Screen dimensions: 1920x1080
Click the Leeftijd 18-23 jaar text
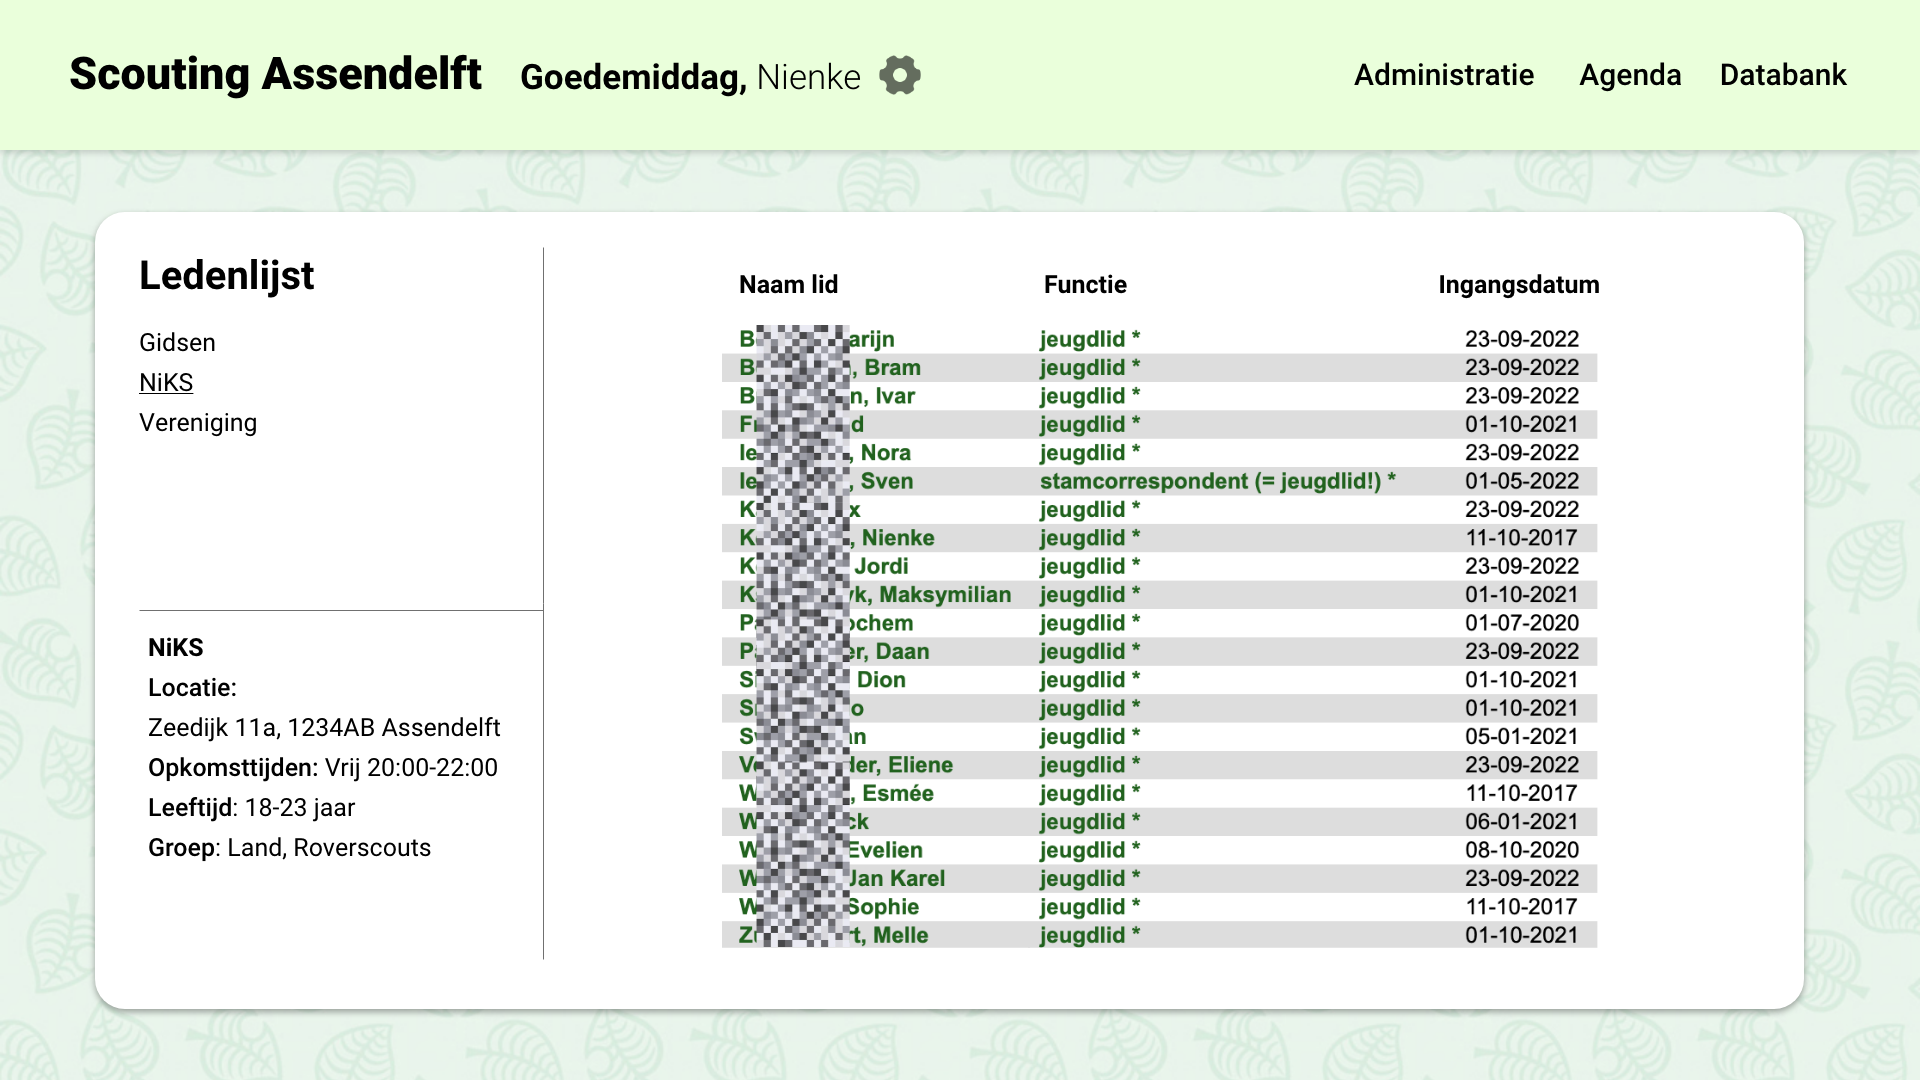(x=251, y=807)
